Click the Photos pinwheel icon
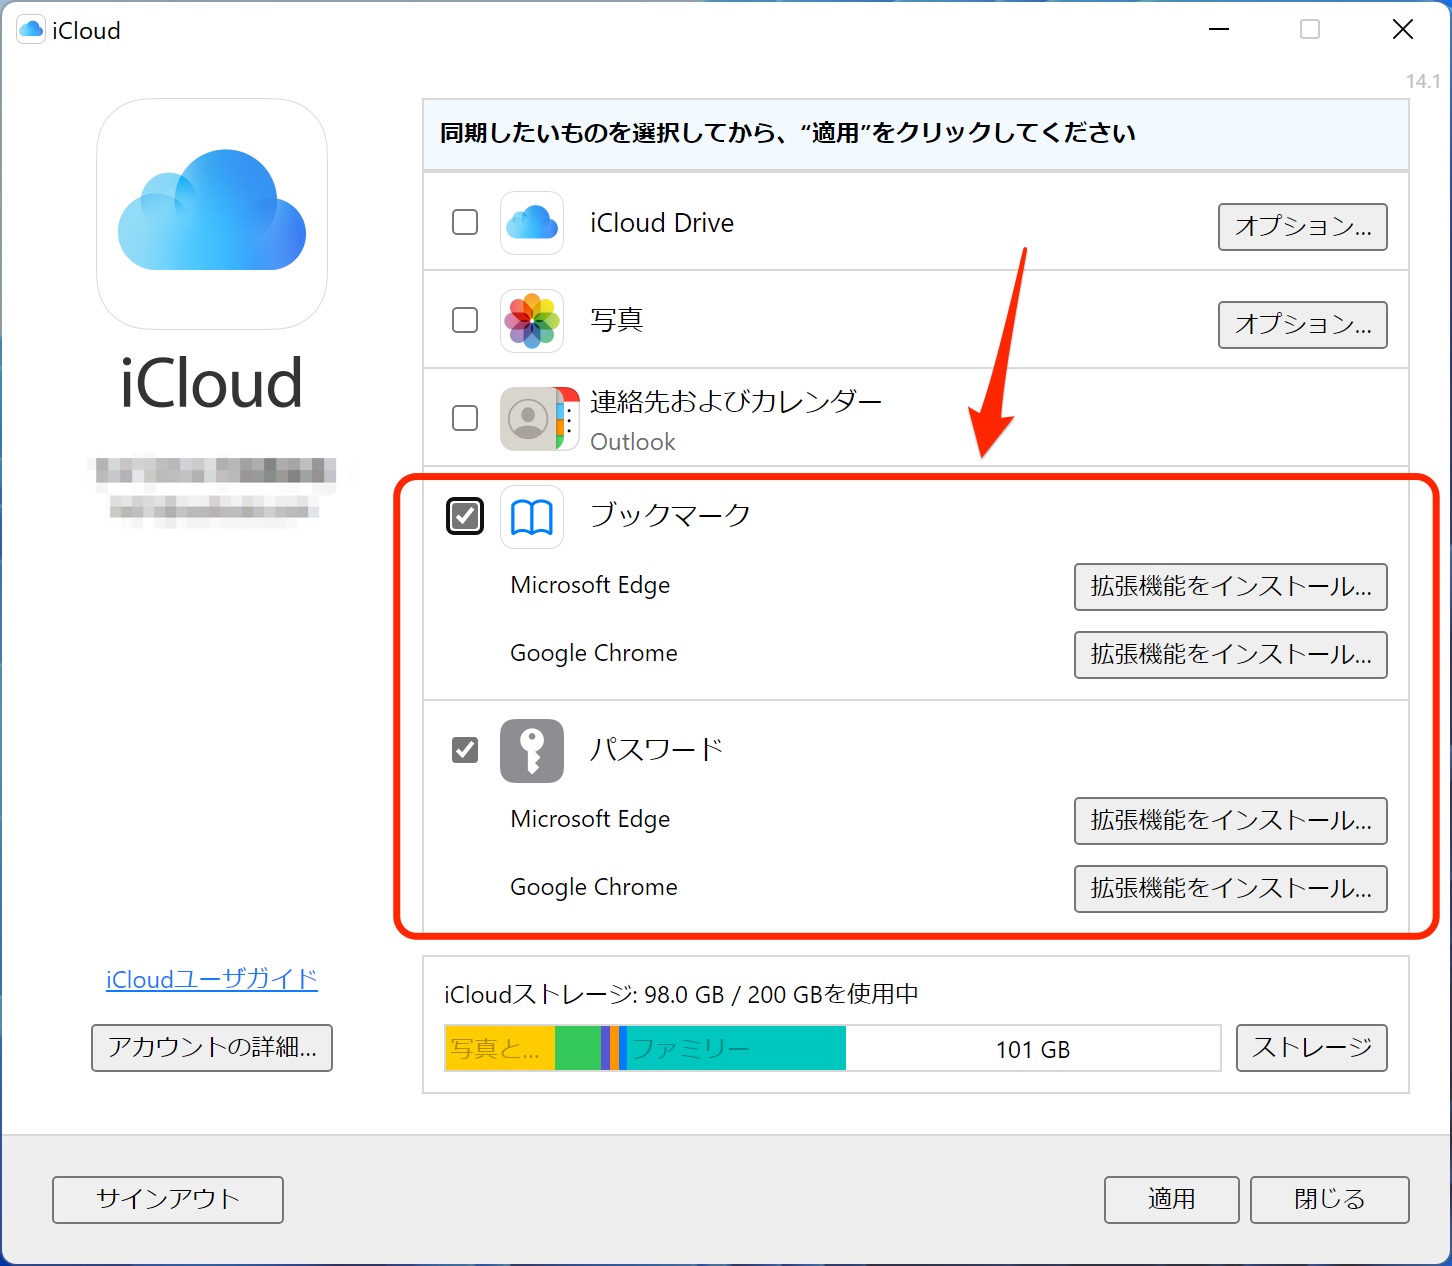This screenshot has width=1452, height=1266. pyautogui.click(x=532, y=320)
